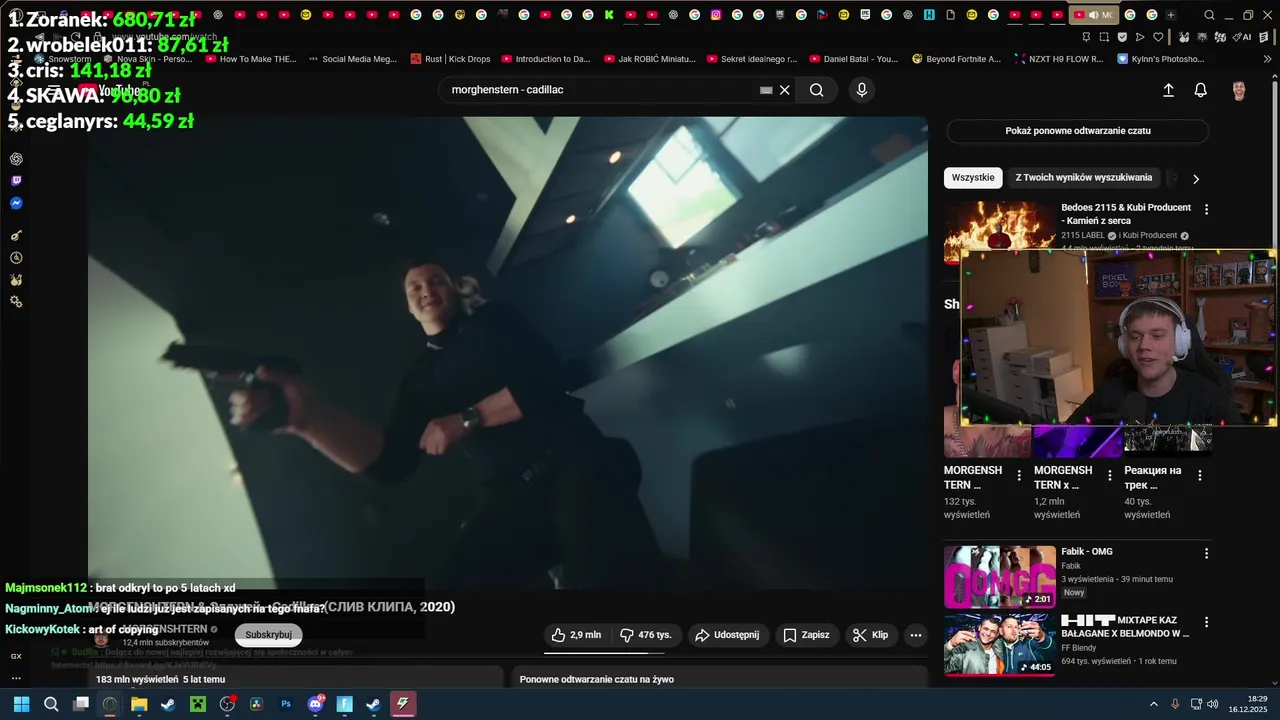Show more filter chips with right arrow
Screen dimensions: 1280x720
(x=1195, y=179)
